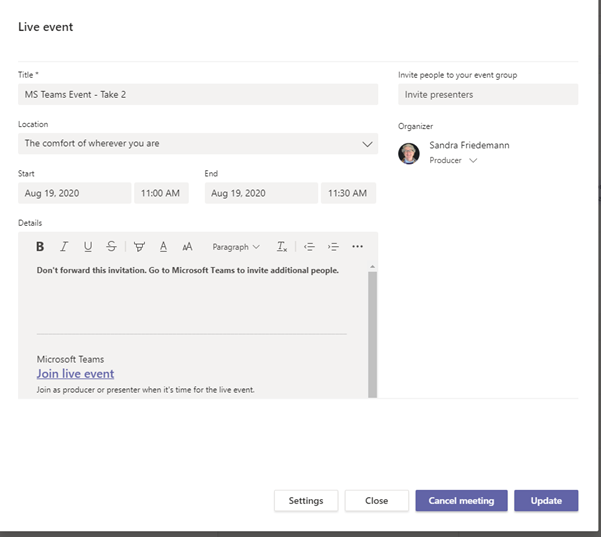The width and height of the screenshot is (601, 537).
Task: Increase the paragraph indent
Action: (x=334, y=246)
